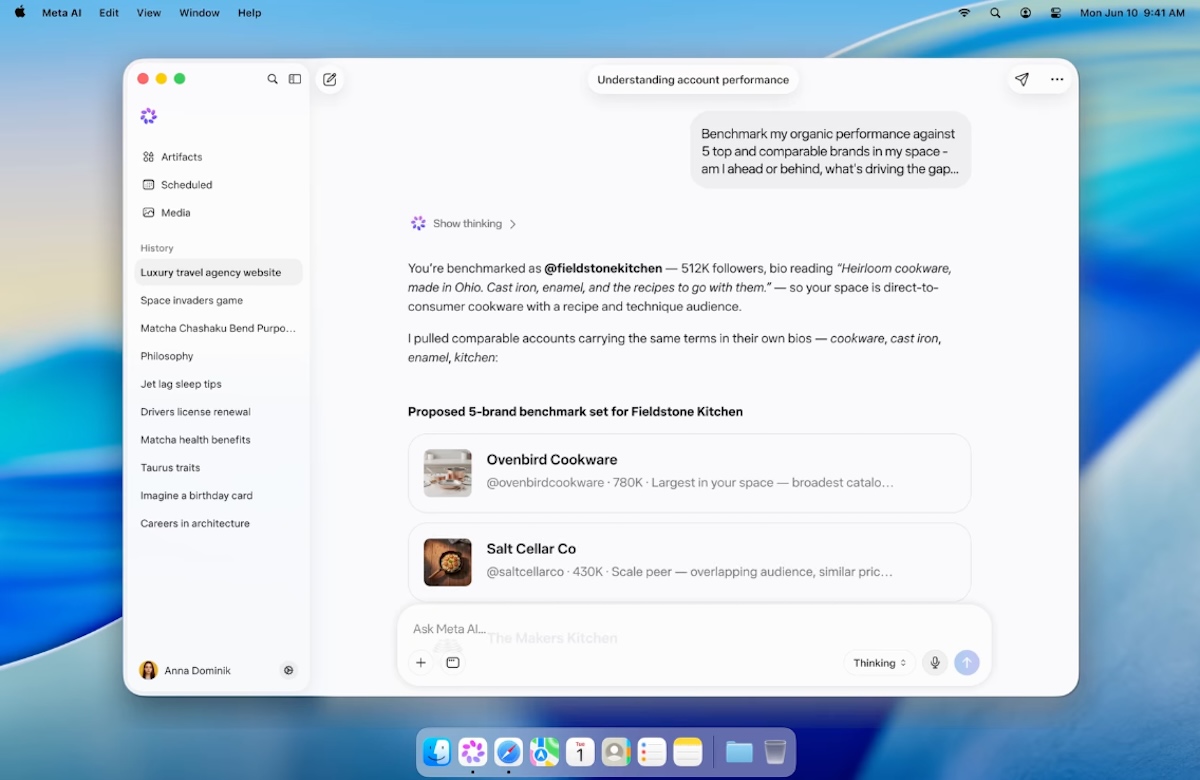Open Luxury travel agency website chat
Image resolution: width=1200 pixels, height=780 pixels.
pyautogui.click(x=218, y=272)
